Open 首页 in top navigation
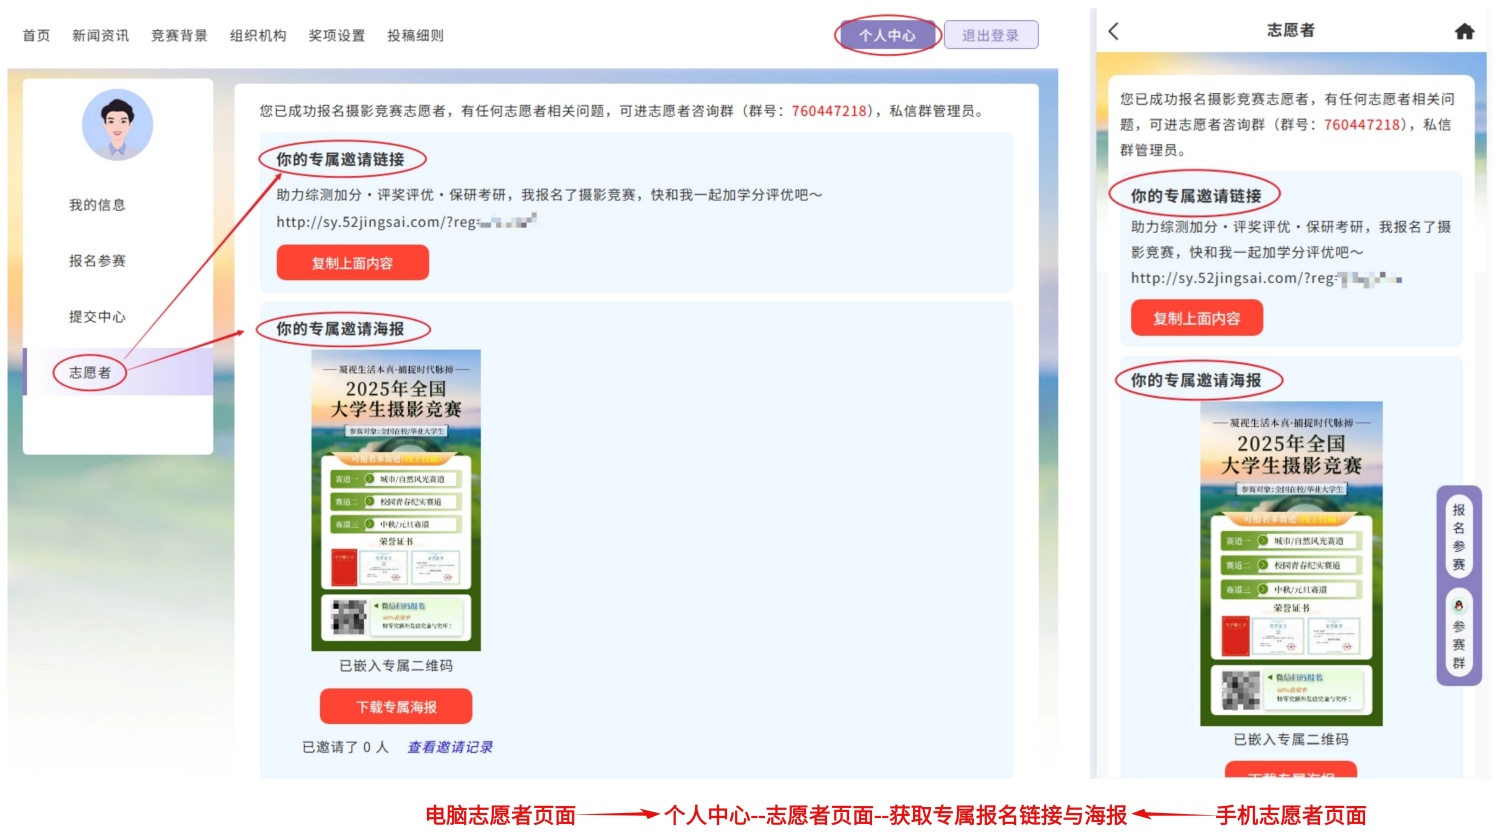This screenshot has width=1500, height=838. [x=36, y=36]
